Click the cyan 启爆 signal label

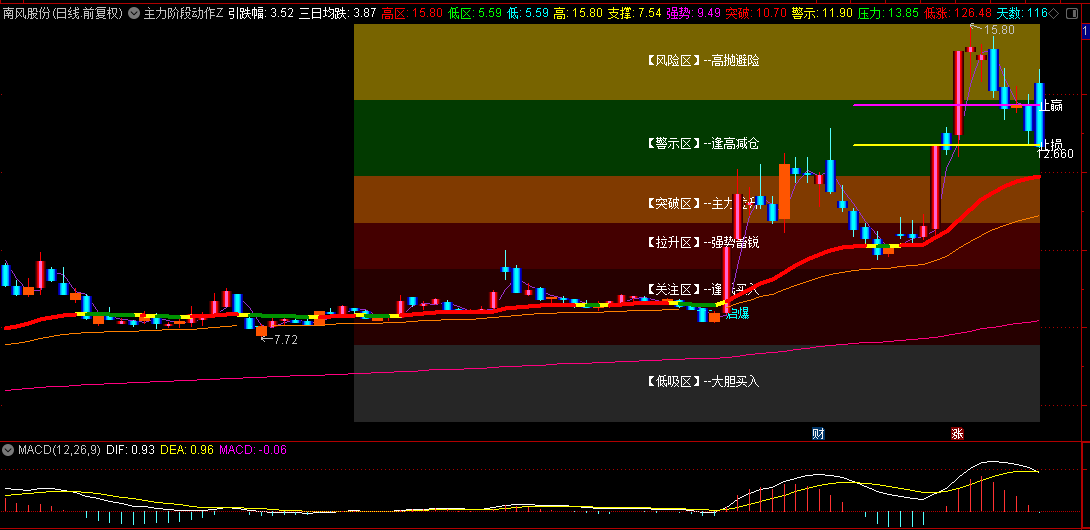point(738,314)
